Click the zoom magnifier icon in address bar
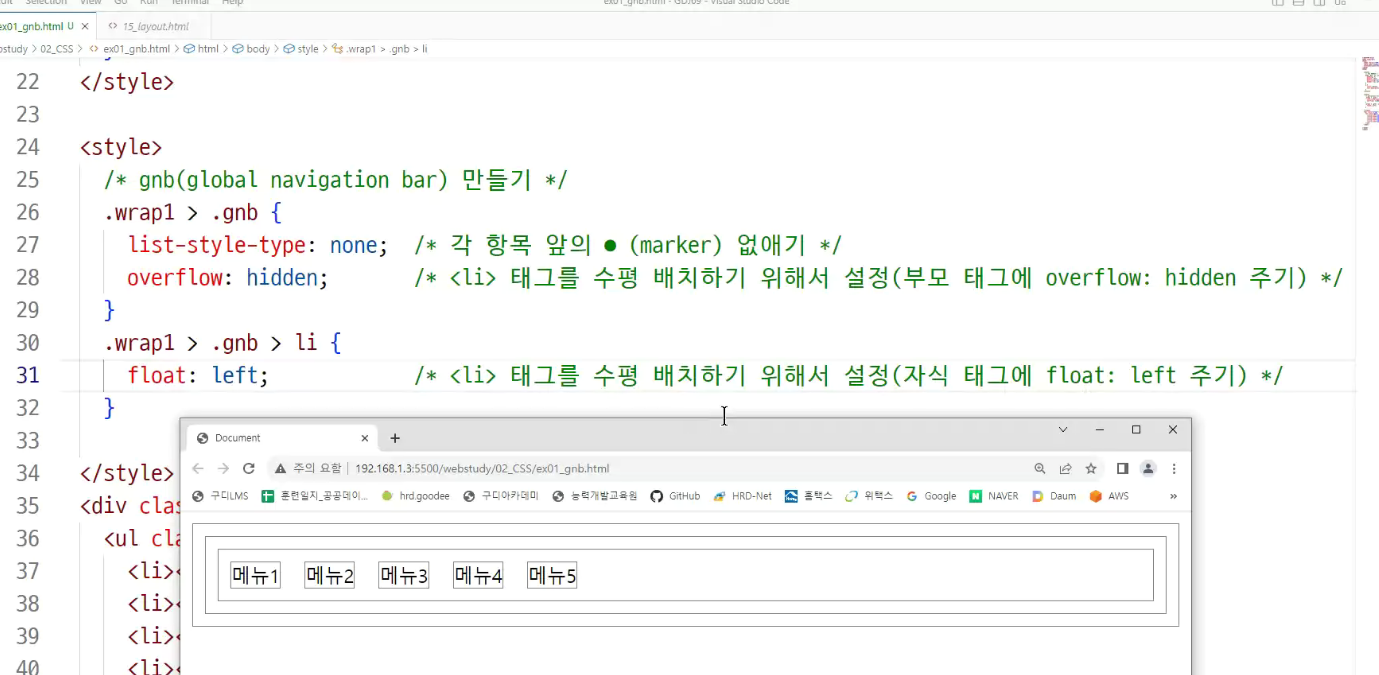This screenshot has height=675, width=1379. (x=1040, y=468)
